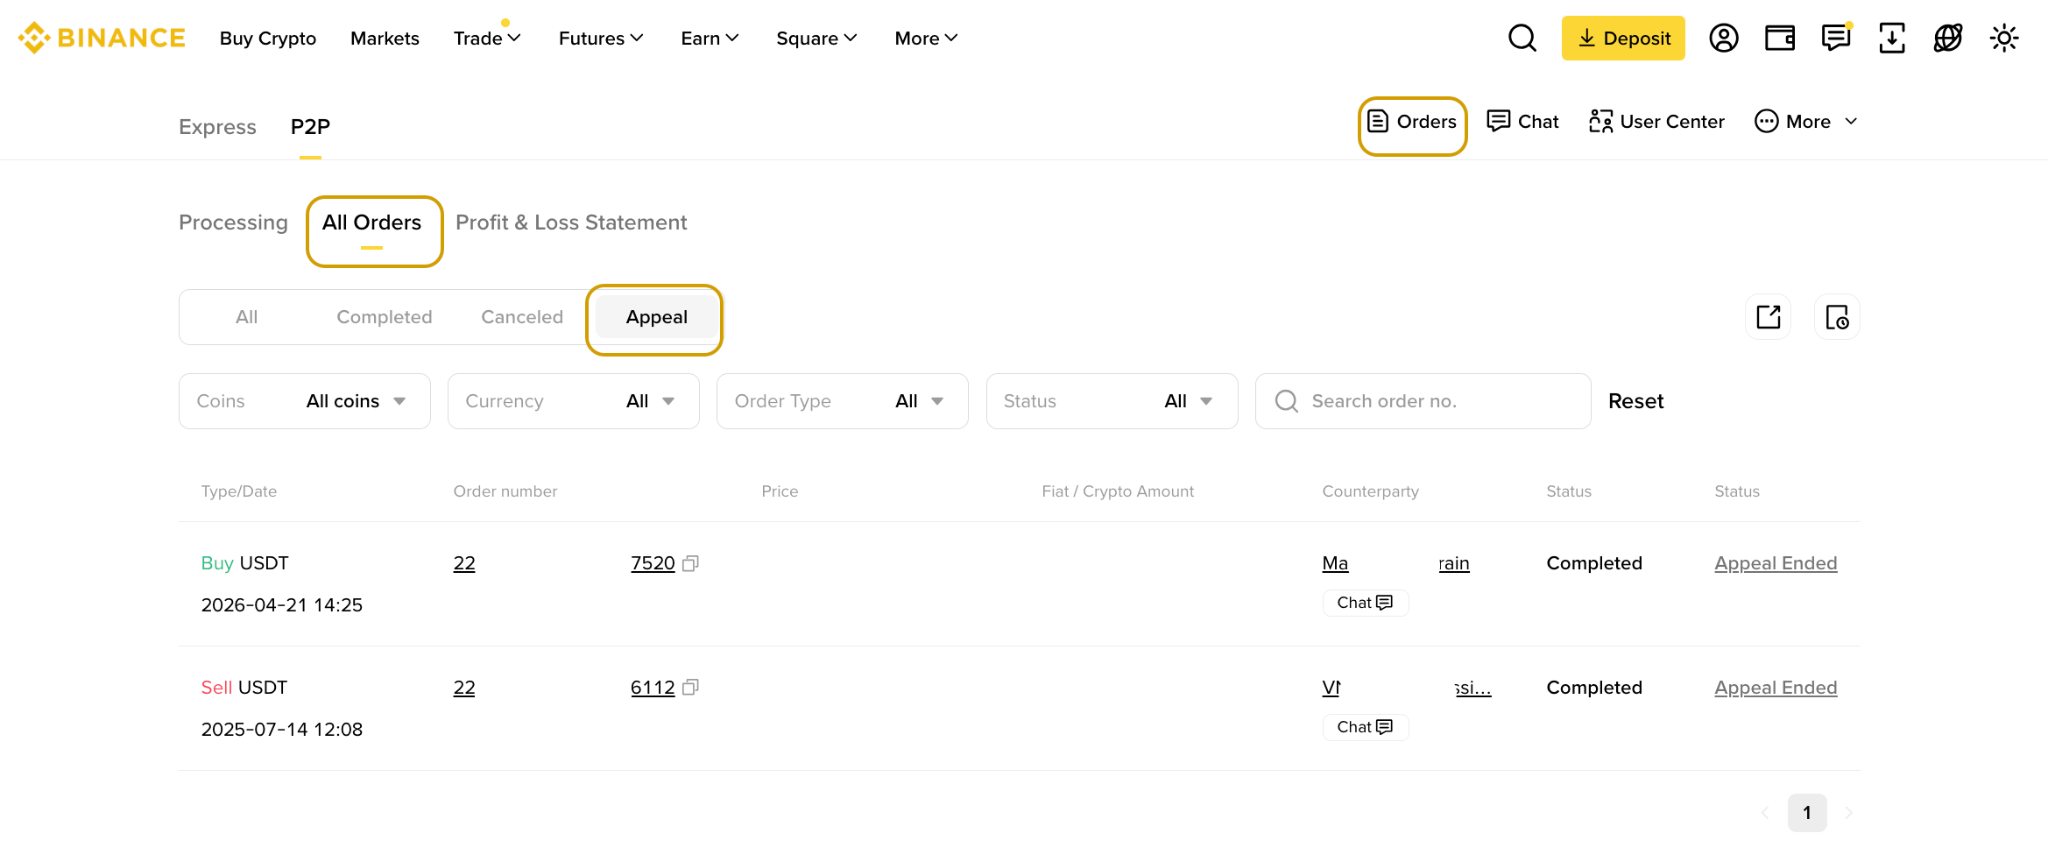Viewport: 2048px width, 864px height.
Task: Click the export orders icon
Action: (1768, 317)
